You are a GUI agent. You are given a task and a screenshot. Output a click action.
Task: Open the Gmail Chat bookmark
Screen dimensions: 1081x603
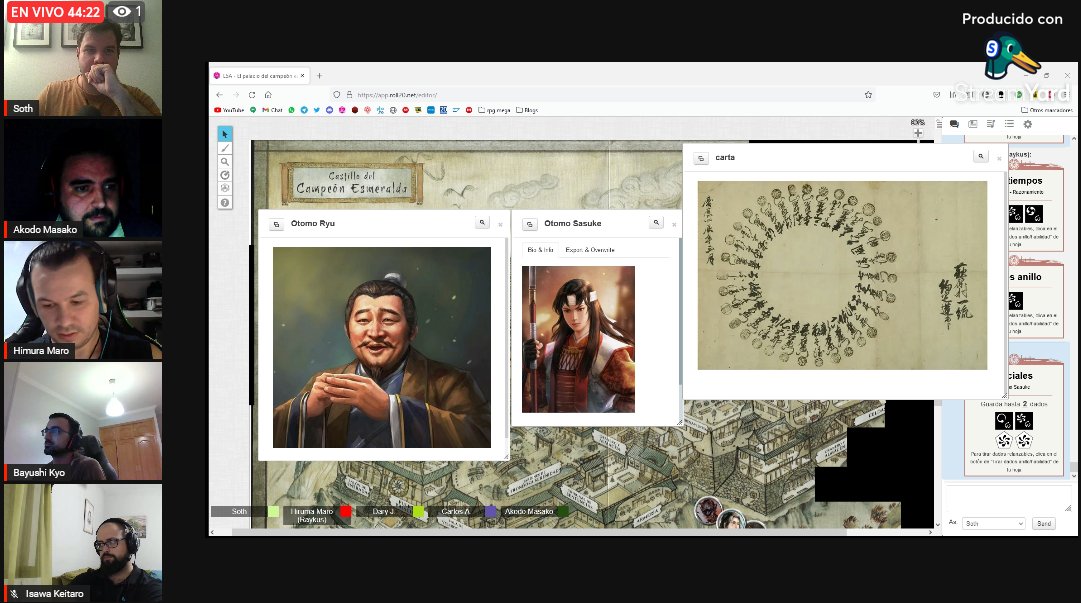point(272,110)
